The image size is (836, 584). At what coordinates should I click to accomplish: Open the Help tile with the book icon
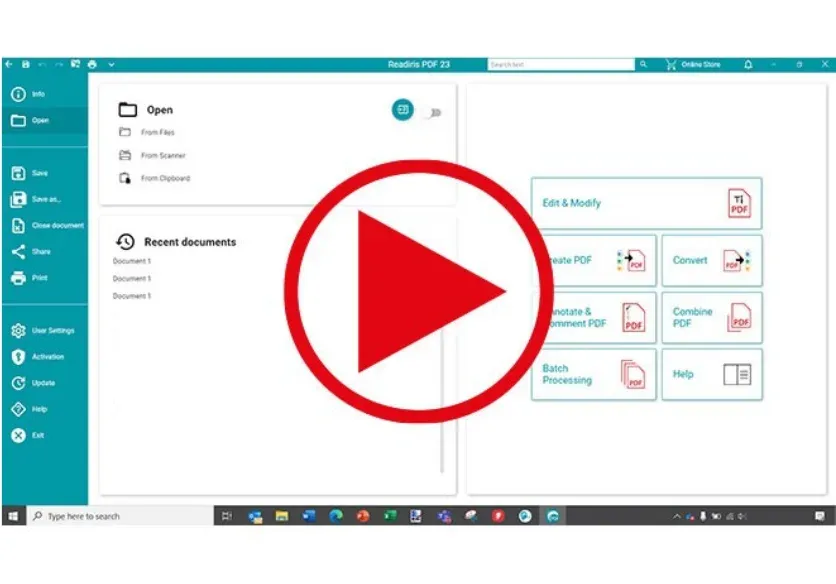pyautogui.click(x=712, y=374)
